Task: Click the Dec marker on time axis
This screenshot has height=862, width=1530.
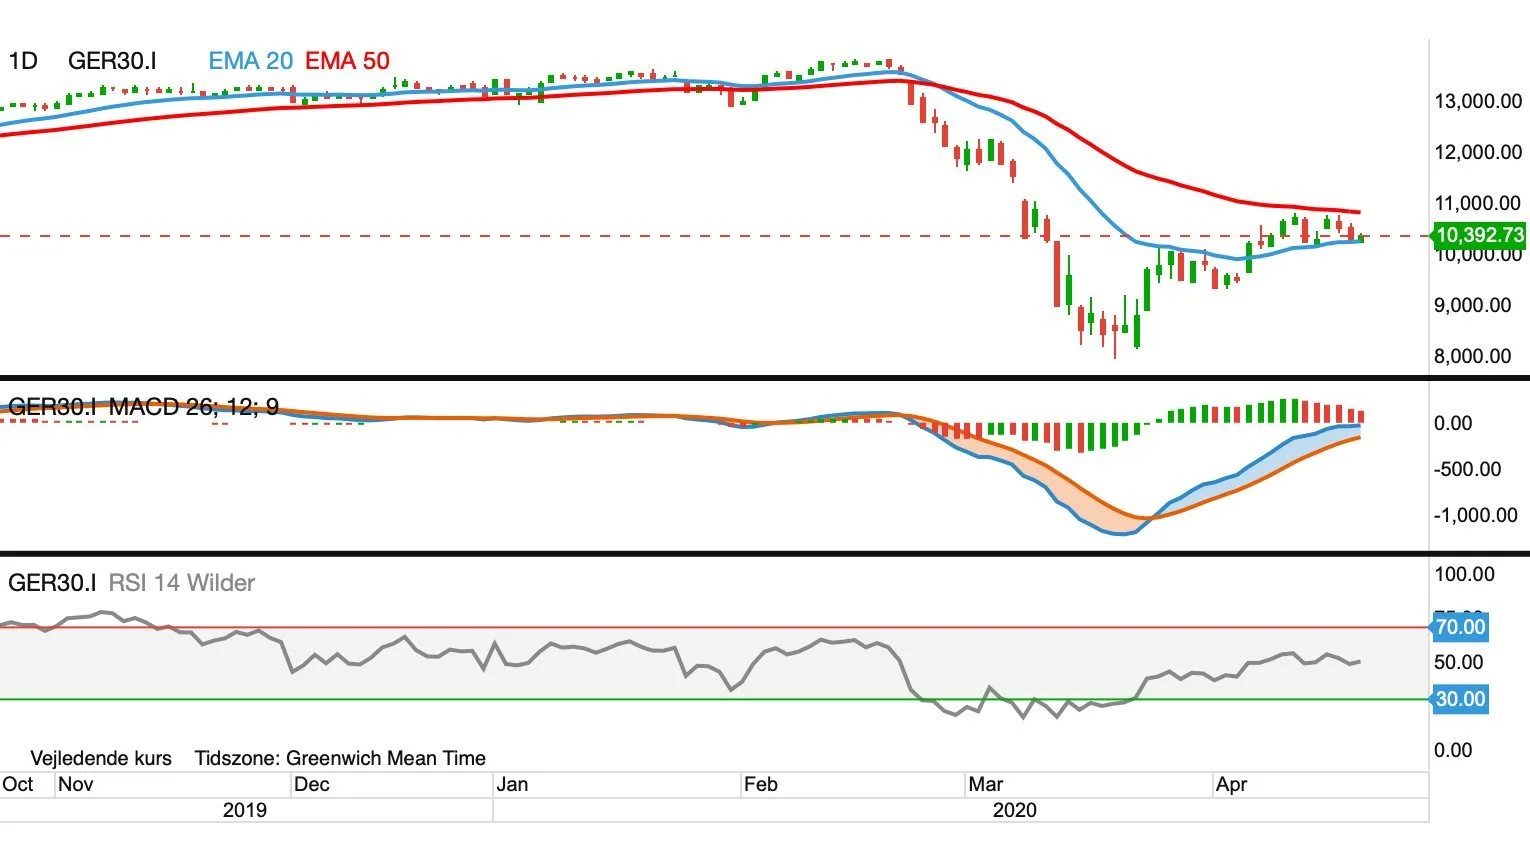Action: 311,784
